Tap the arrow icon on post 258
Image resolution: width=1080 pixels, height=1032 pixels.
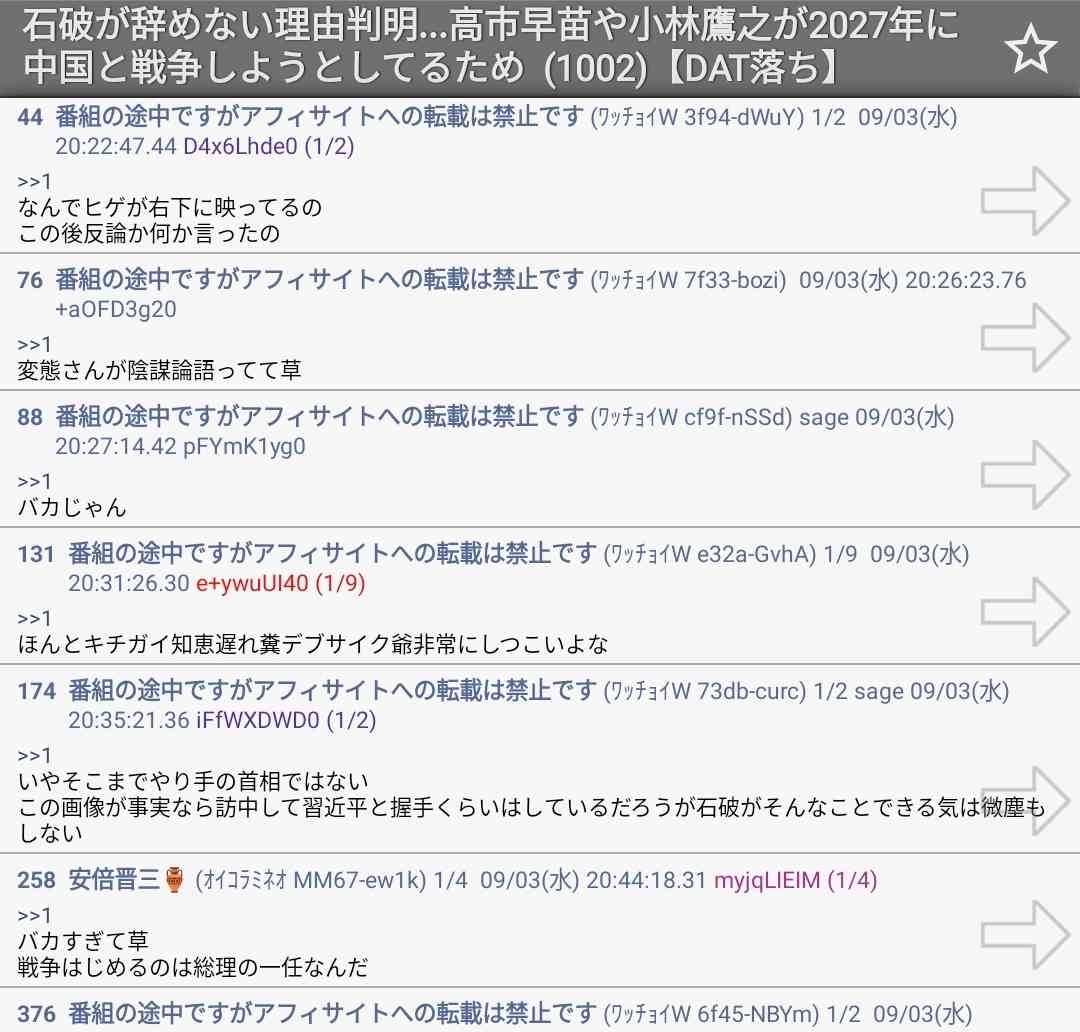point(1025,934)
